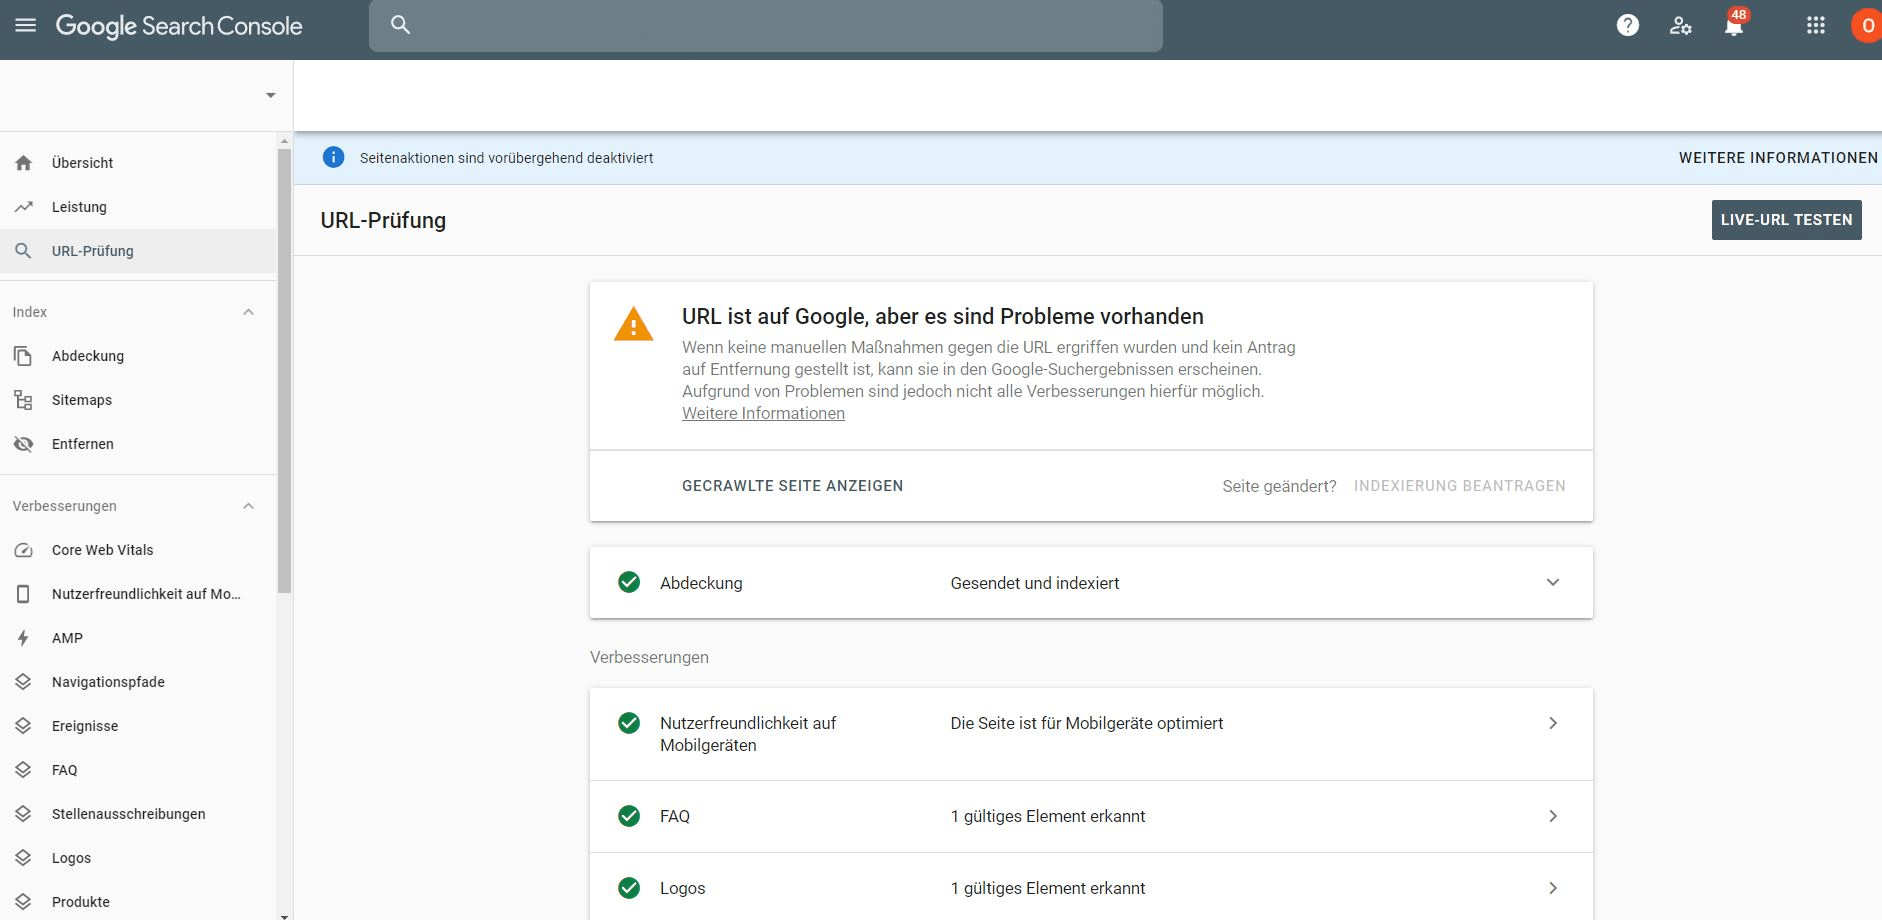Click GECRAWLTE SEITE ANZEIGEN

click(x=792, y=486)
